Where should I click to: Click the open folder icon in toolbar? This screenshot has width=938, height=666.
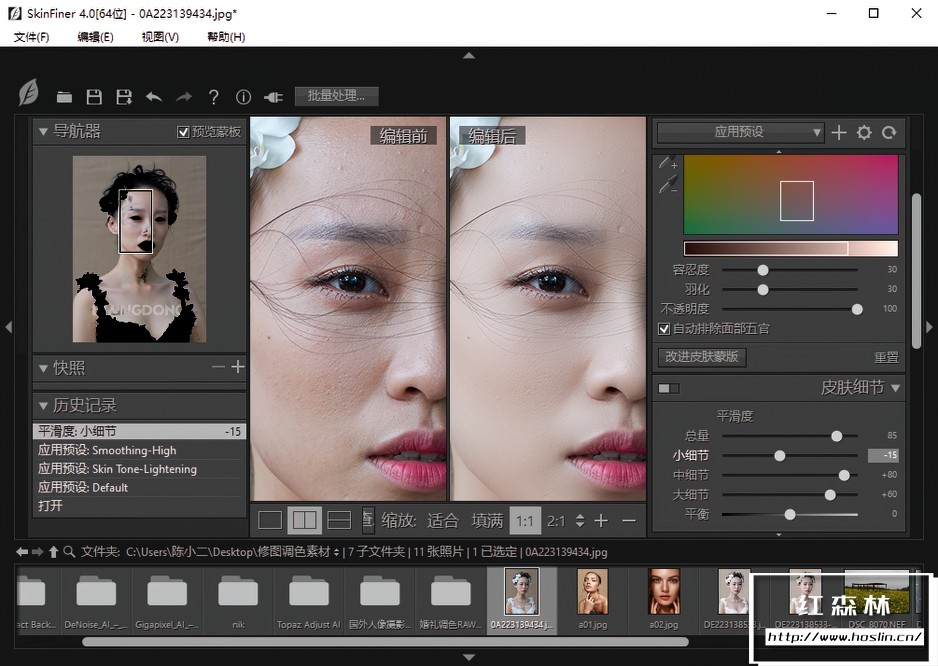tap(64, 97)
